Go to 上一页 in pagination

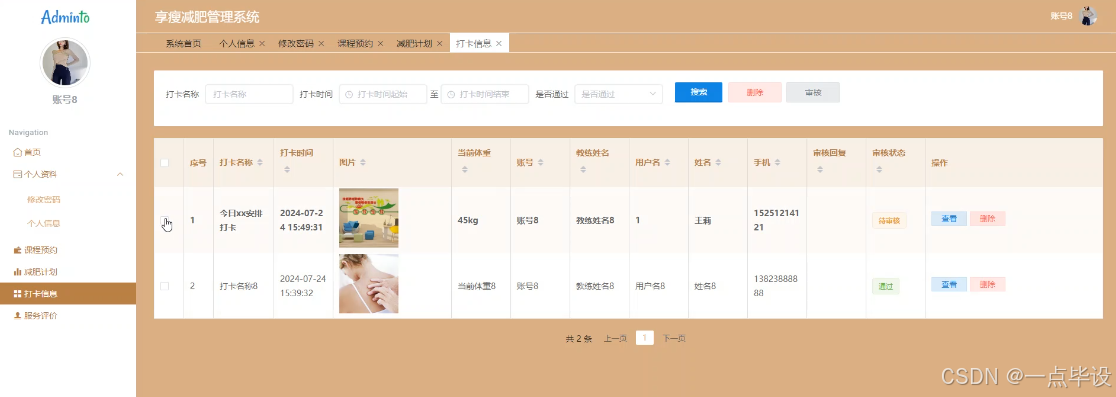tap(615, 339)
